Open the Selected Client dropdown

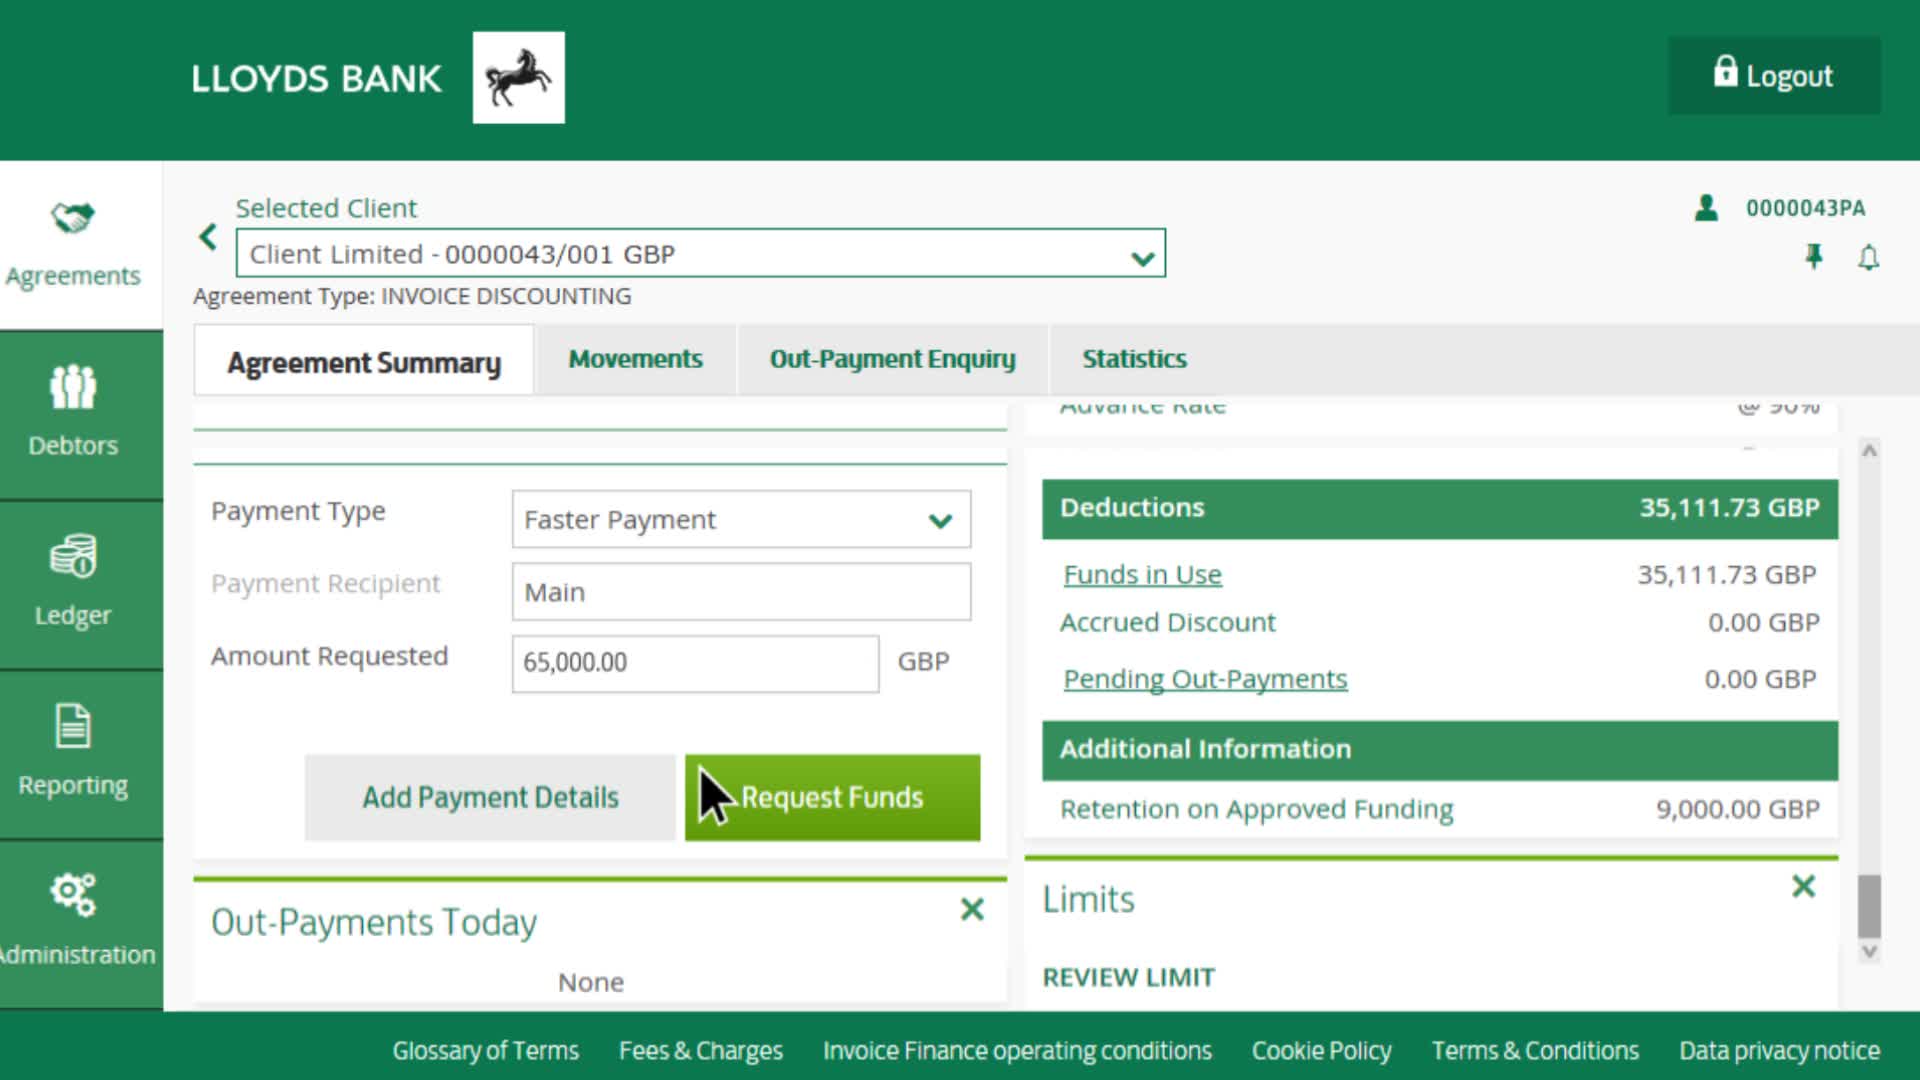pyautogui.click(x=701, y=253)
